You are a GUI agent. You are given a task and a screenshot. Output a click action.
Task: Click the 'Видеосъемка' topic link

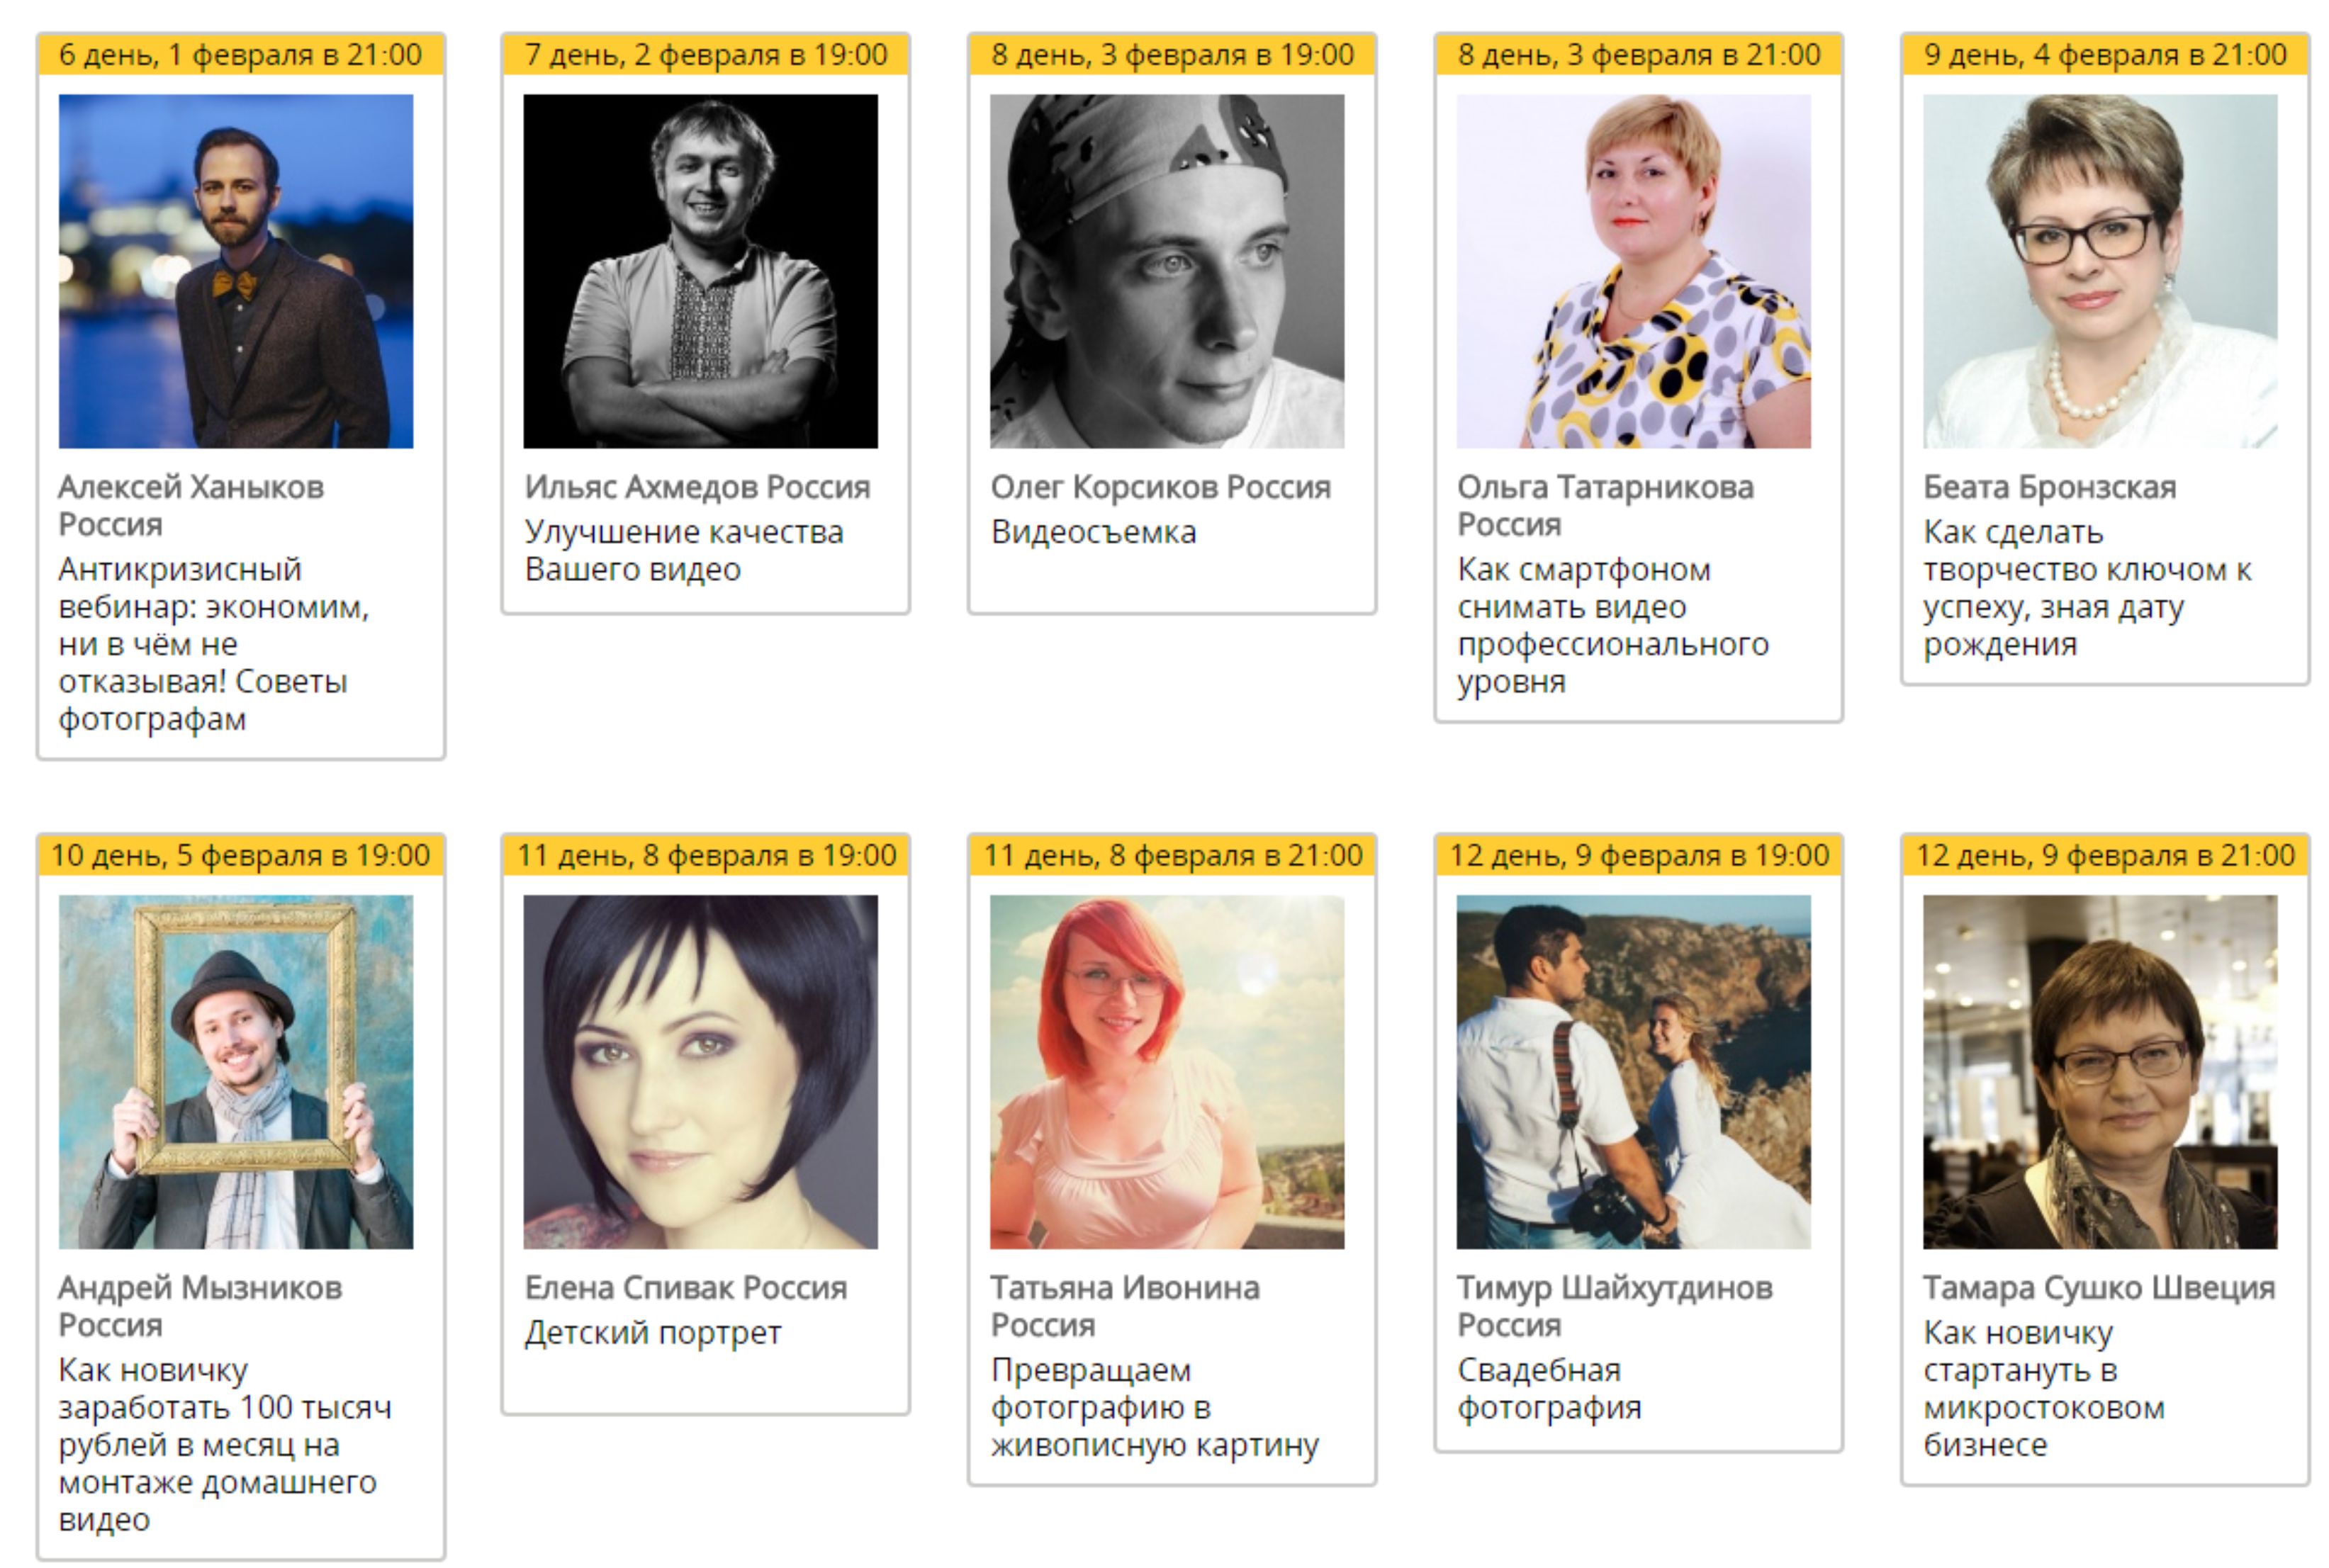(x=1093, y=532)
